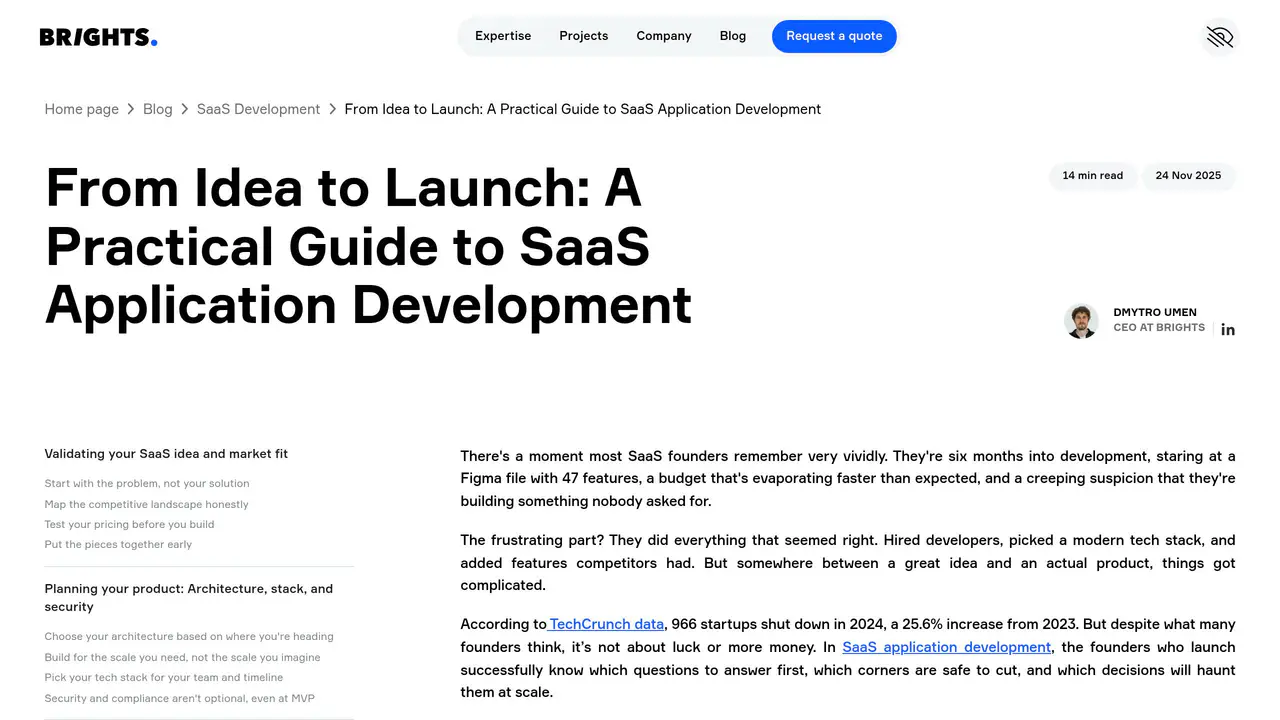Open SaaS Development breadcrumb link
This screenshot has width=1280, height=720.
coord(258,109)
